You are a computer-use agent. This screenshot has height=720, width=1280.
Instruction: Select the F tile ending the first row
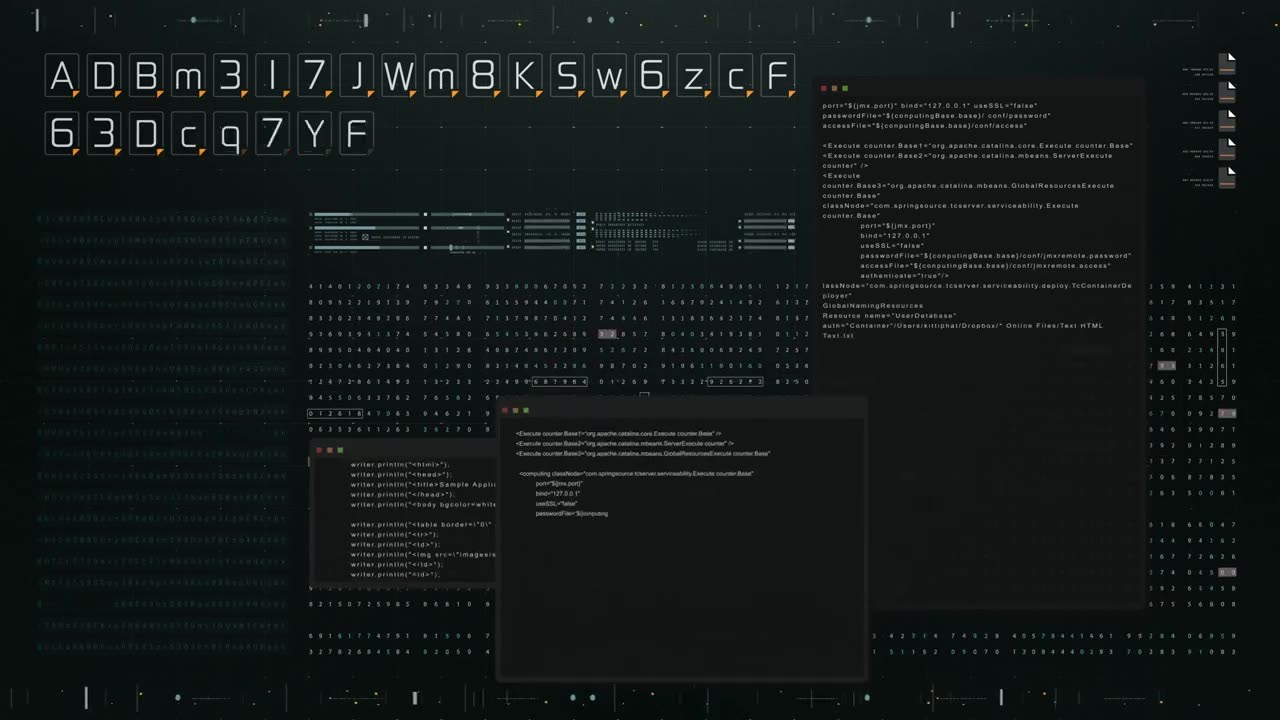776,76
